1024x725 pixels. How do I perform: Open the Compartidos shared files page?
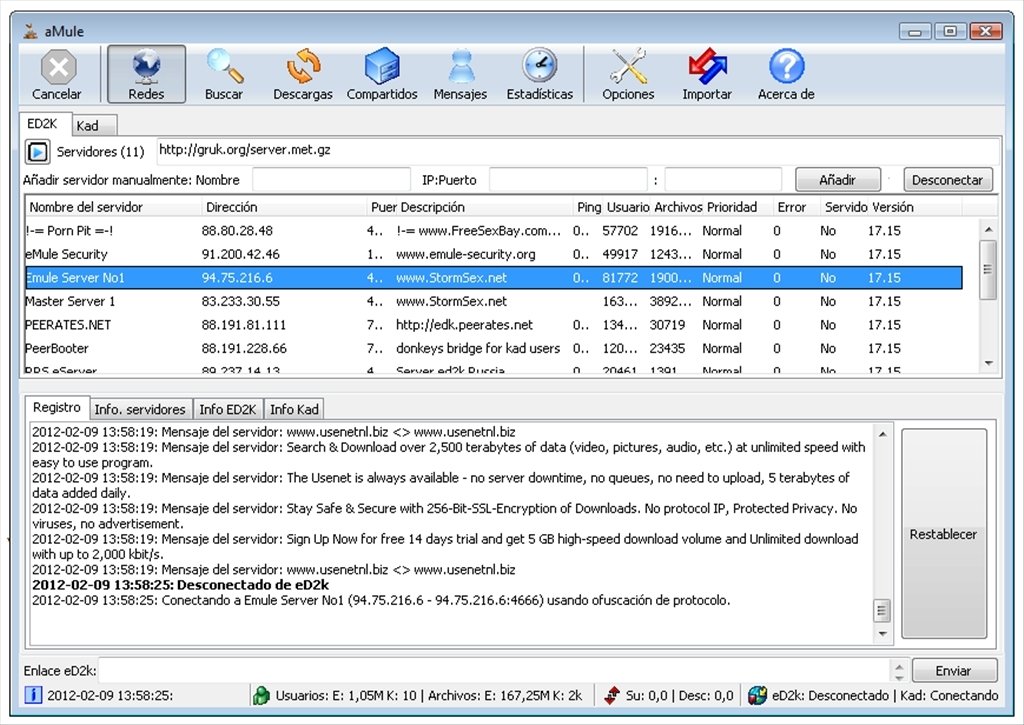tap(382, 74)
